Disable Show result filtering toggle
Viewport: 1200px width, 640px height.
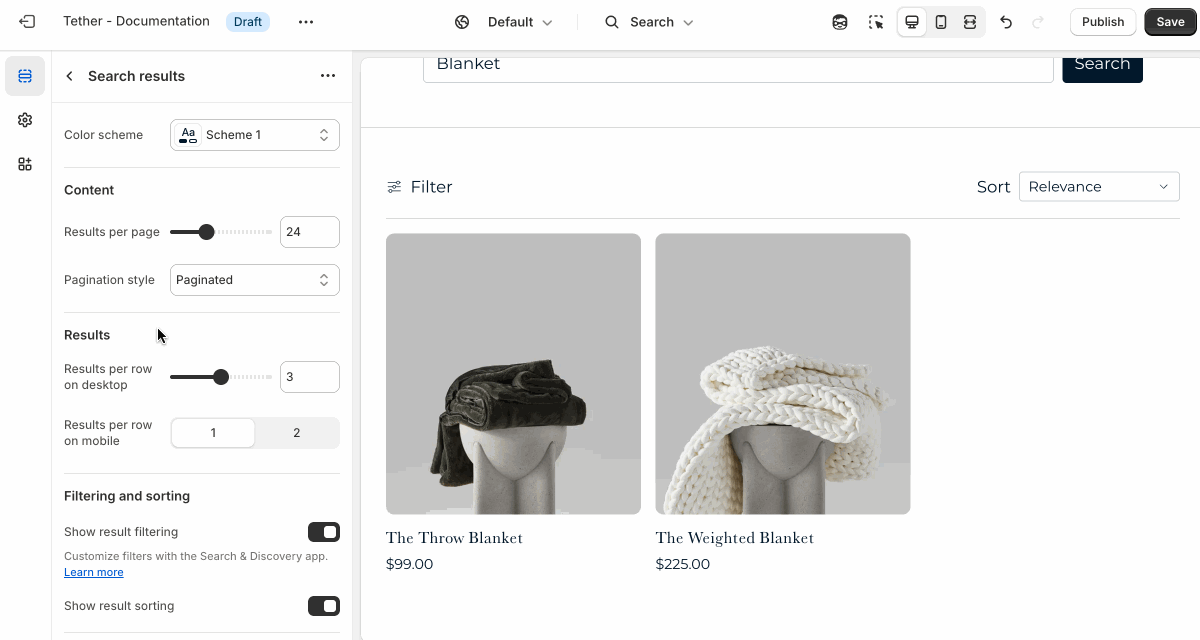(324, 532)
